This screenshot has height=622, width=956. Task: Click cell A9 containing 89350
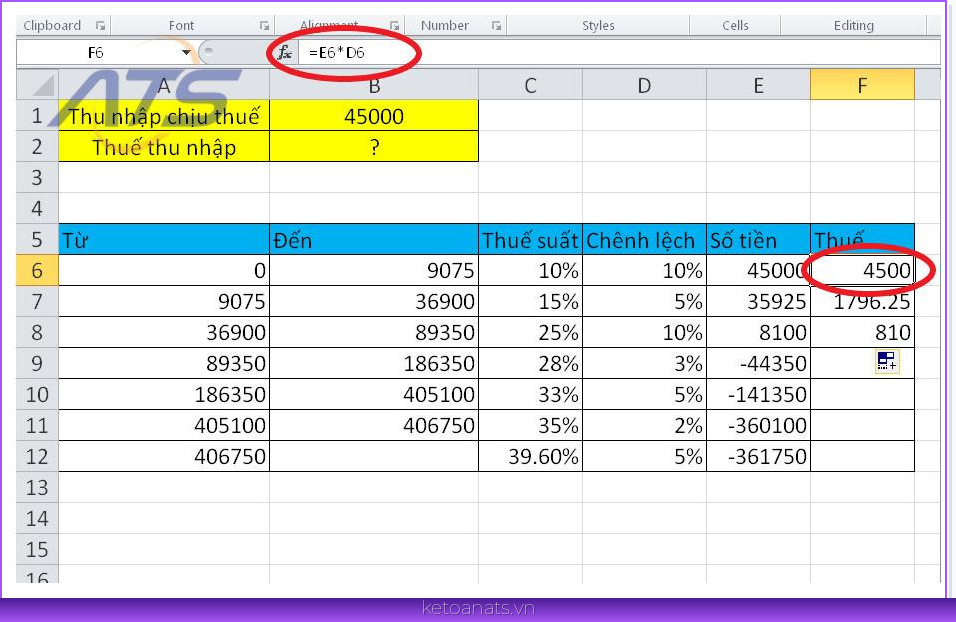[x=164, y=363]
